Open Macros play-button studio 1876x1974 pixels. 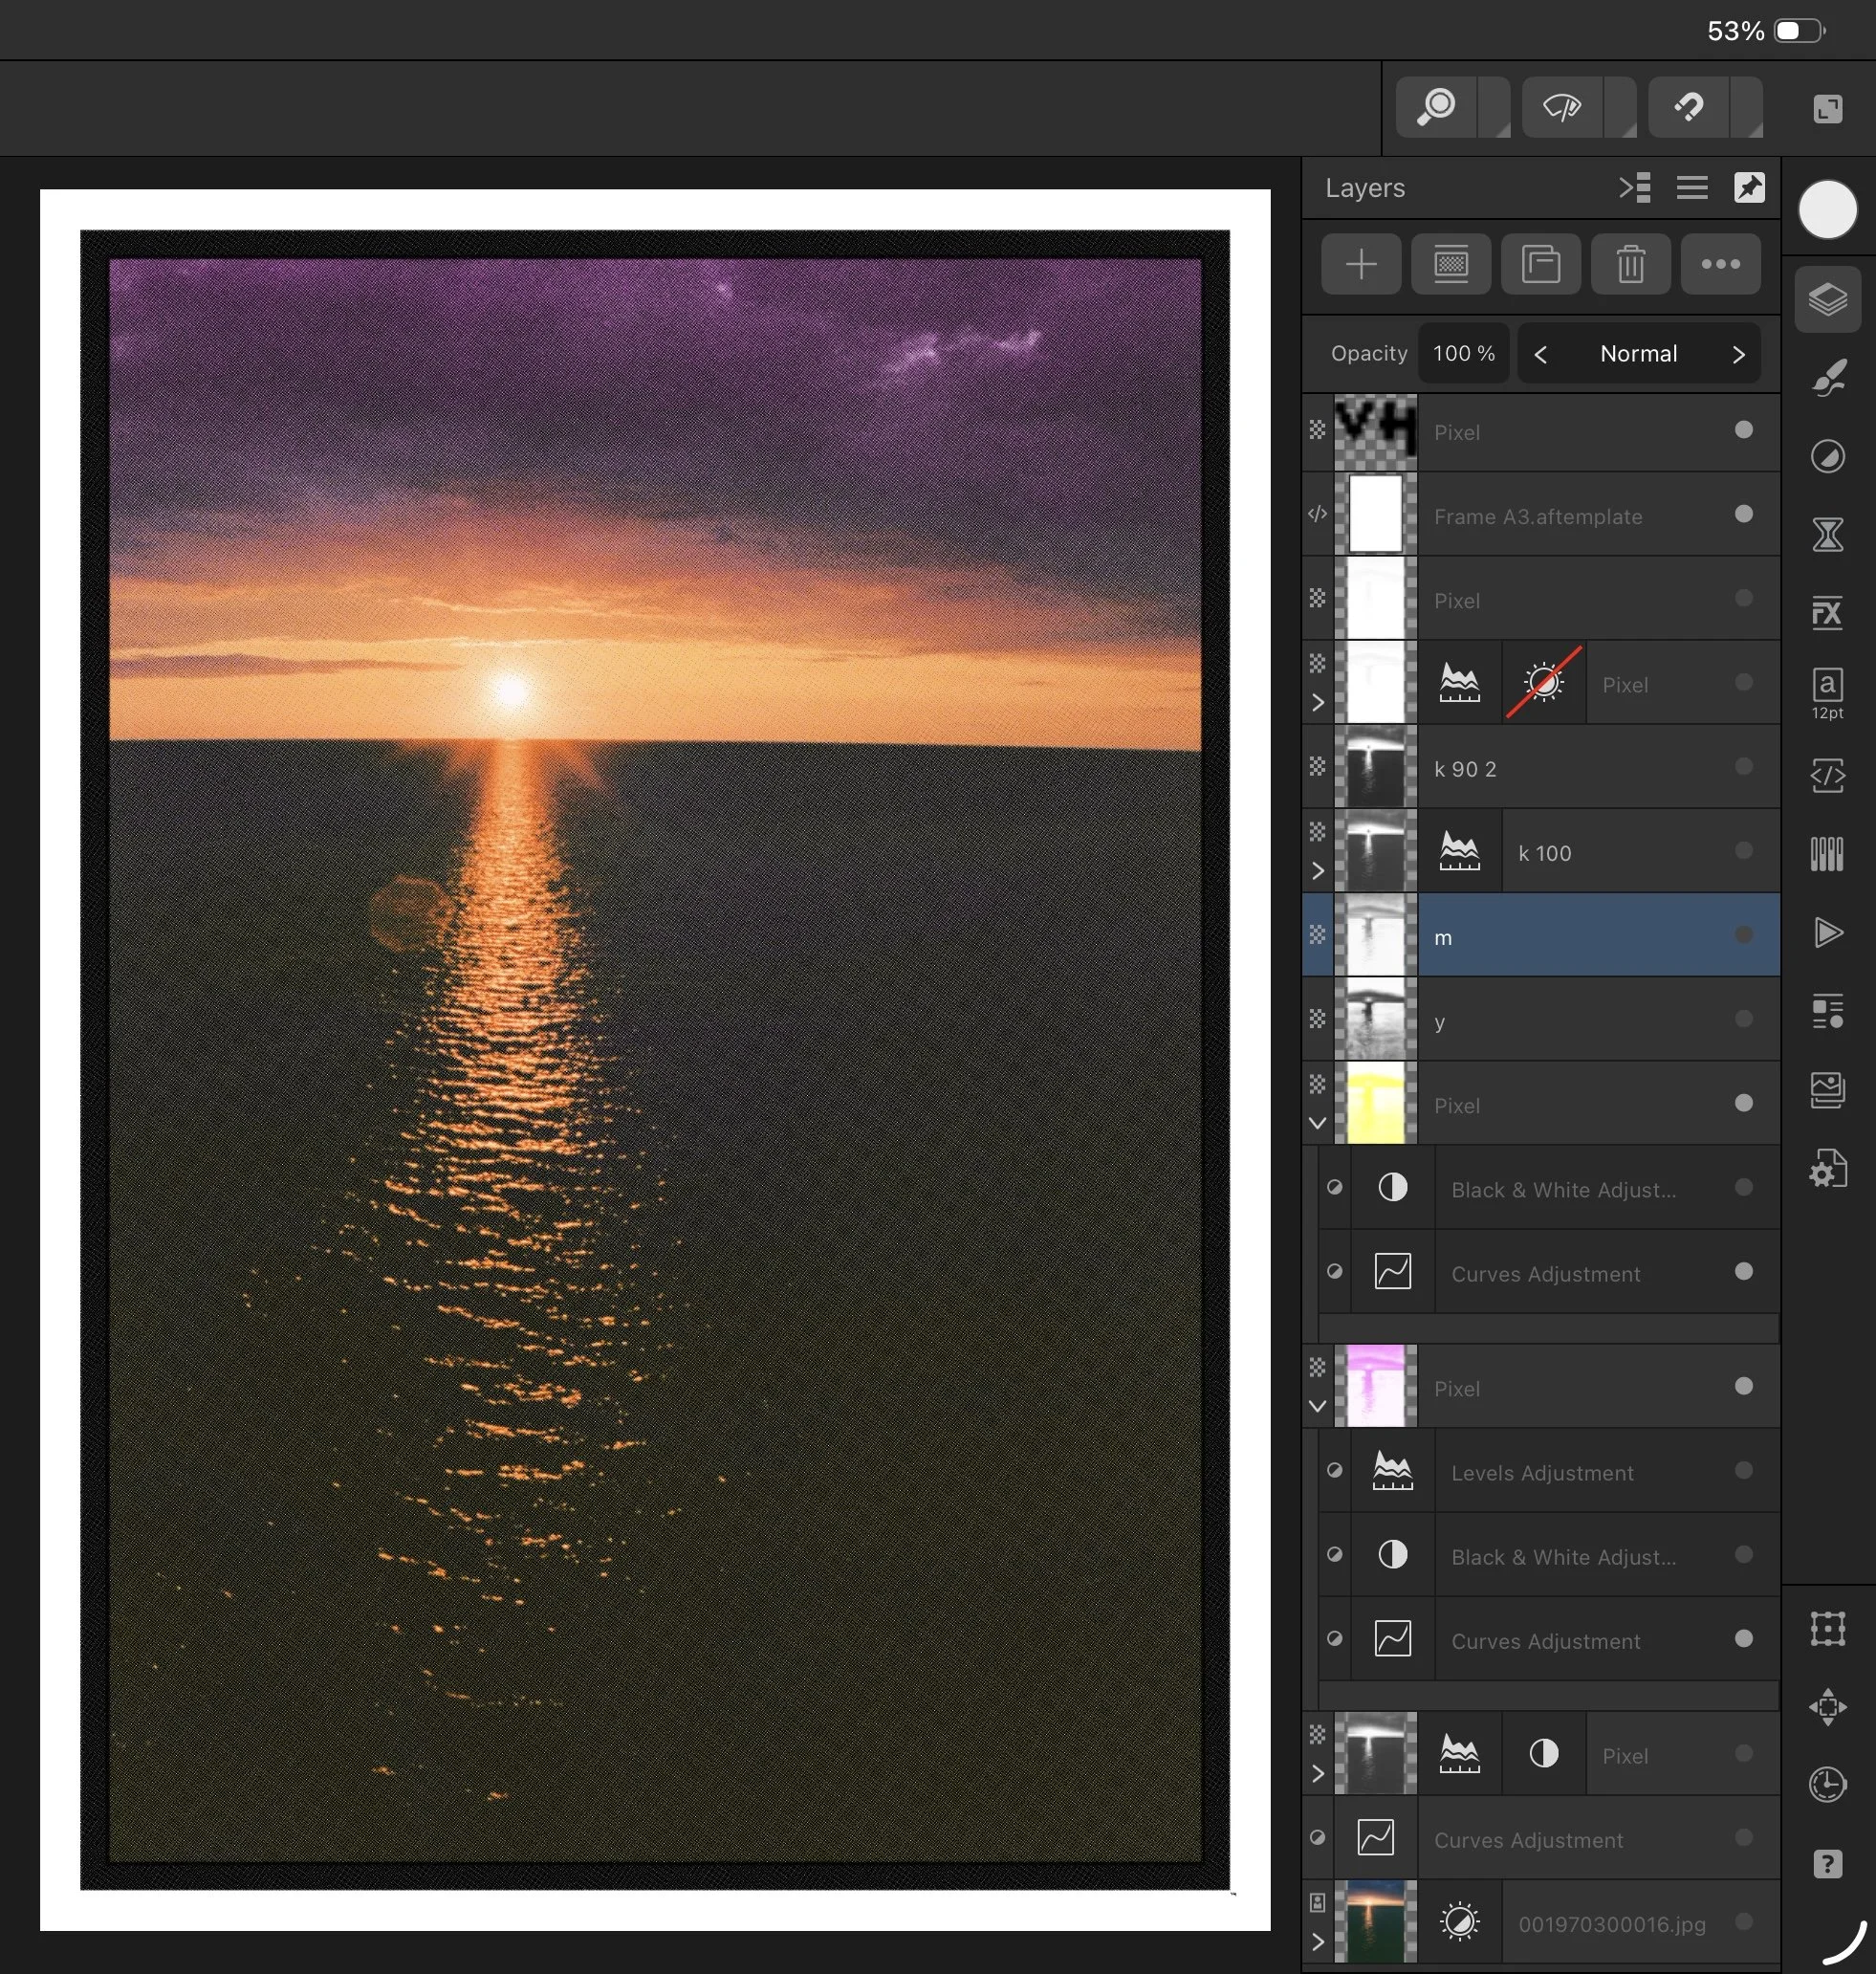(x=1827, y=932)
